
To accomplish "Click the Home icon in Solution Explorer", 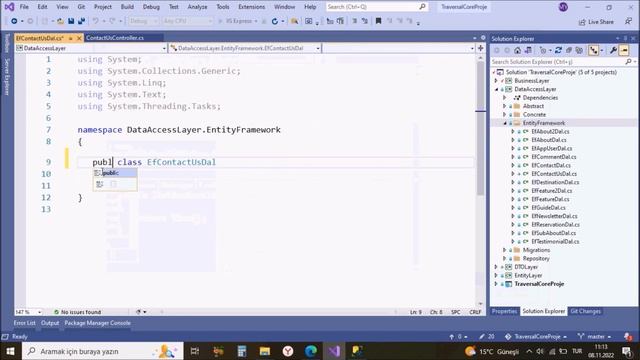I will (517, 50).
